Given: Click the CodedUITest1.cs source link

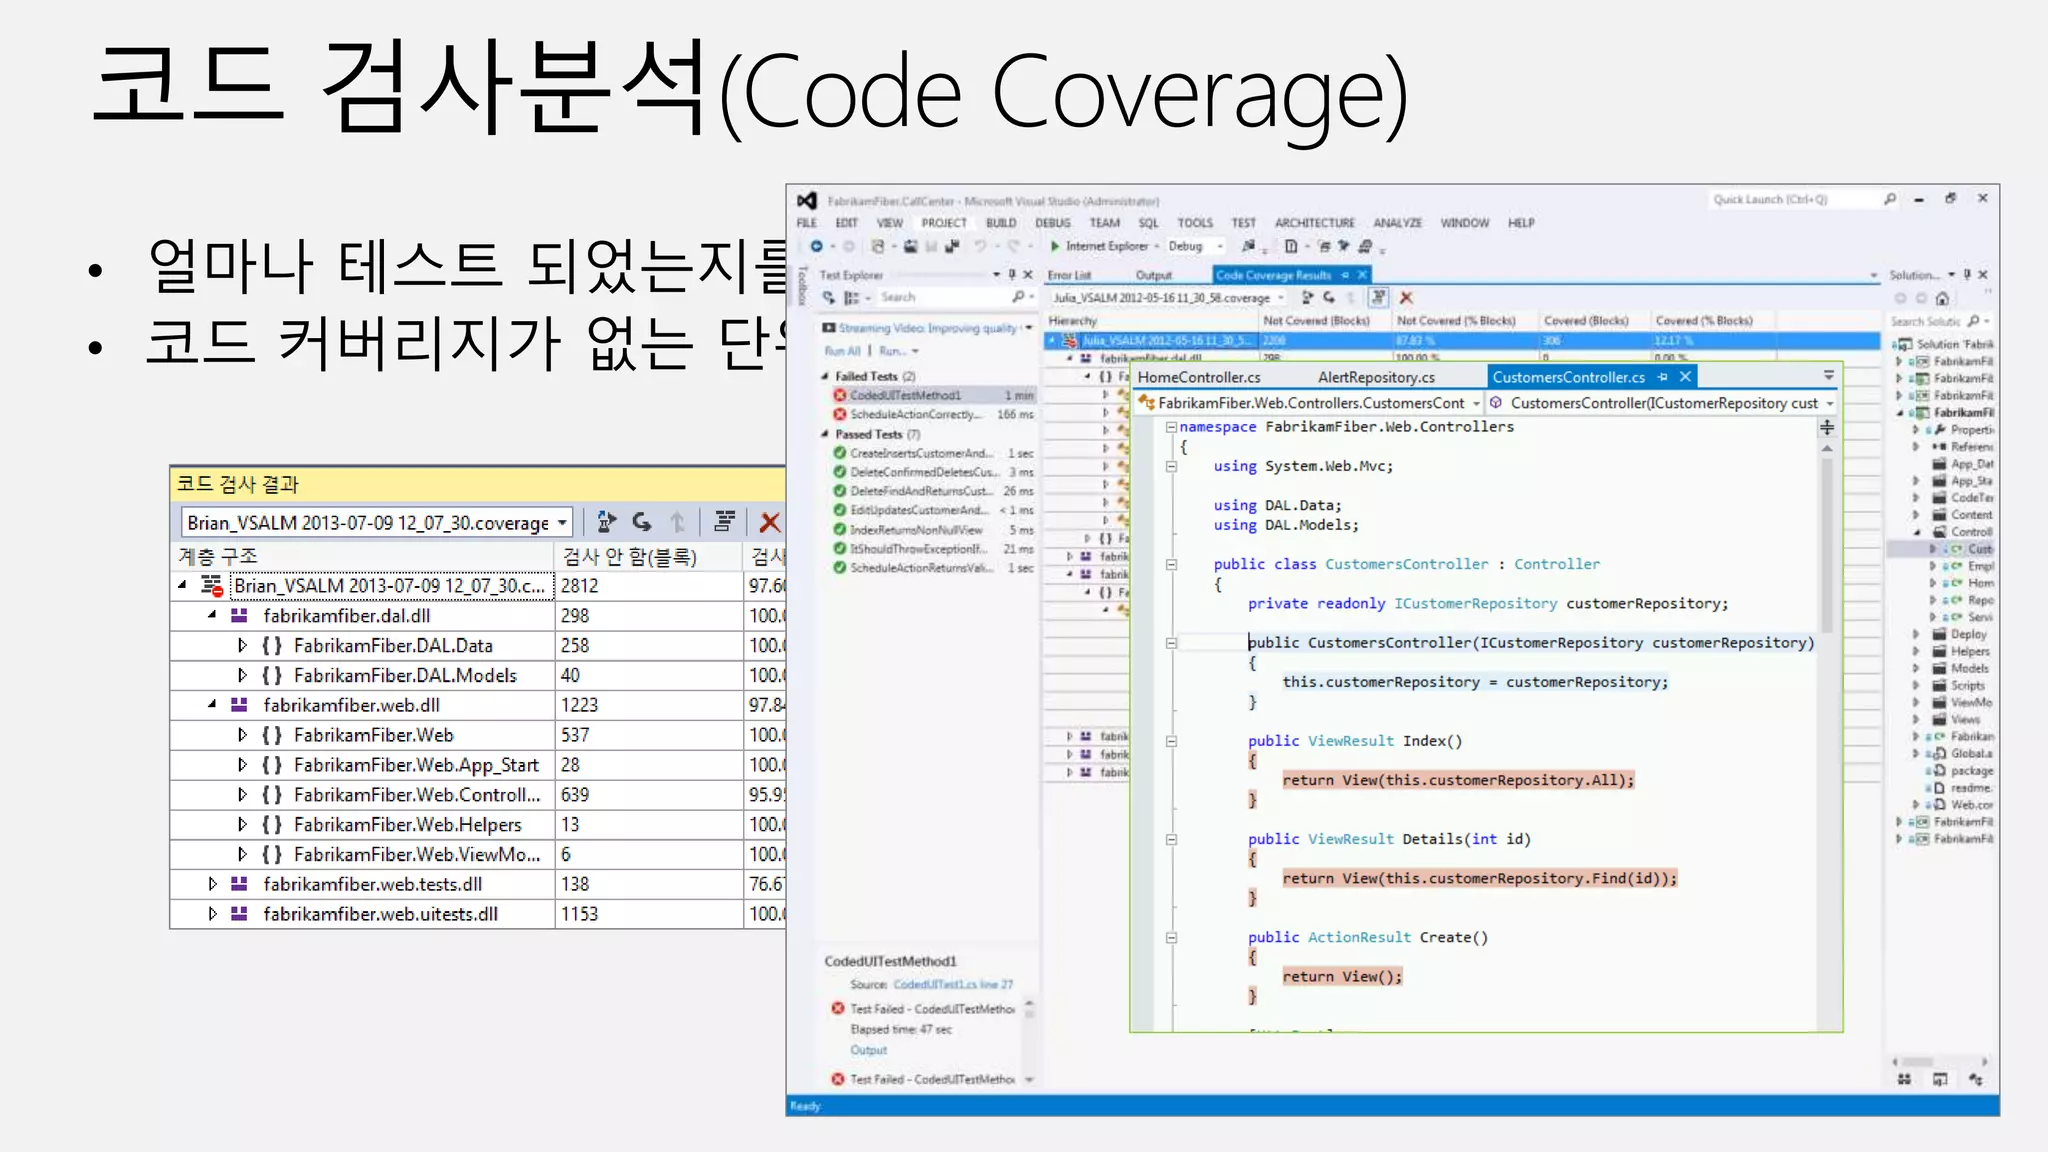Looking at the screenshot, I should (x=952, y=985).
